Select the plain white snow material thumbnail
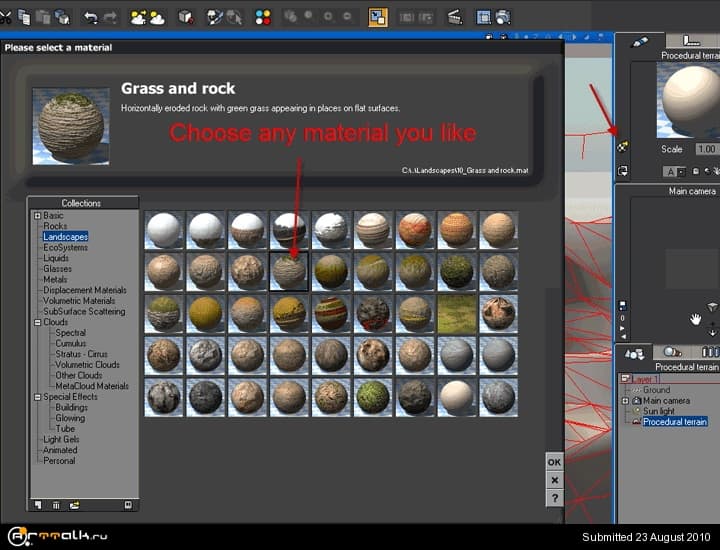 click(164, 230)
